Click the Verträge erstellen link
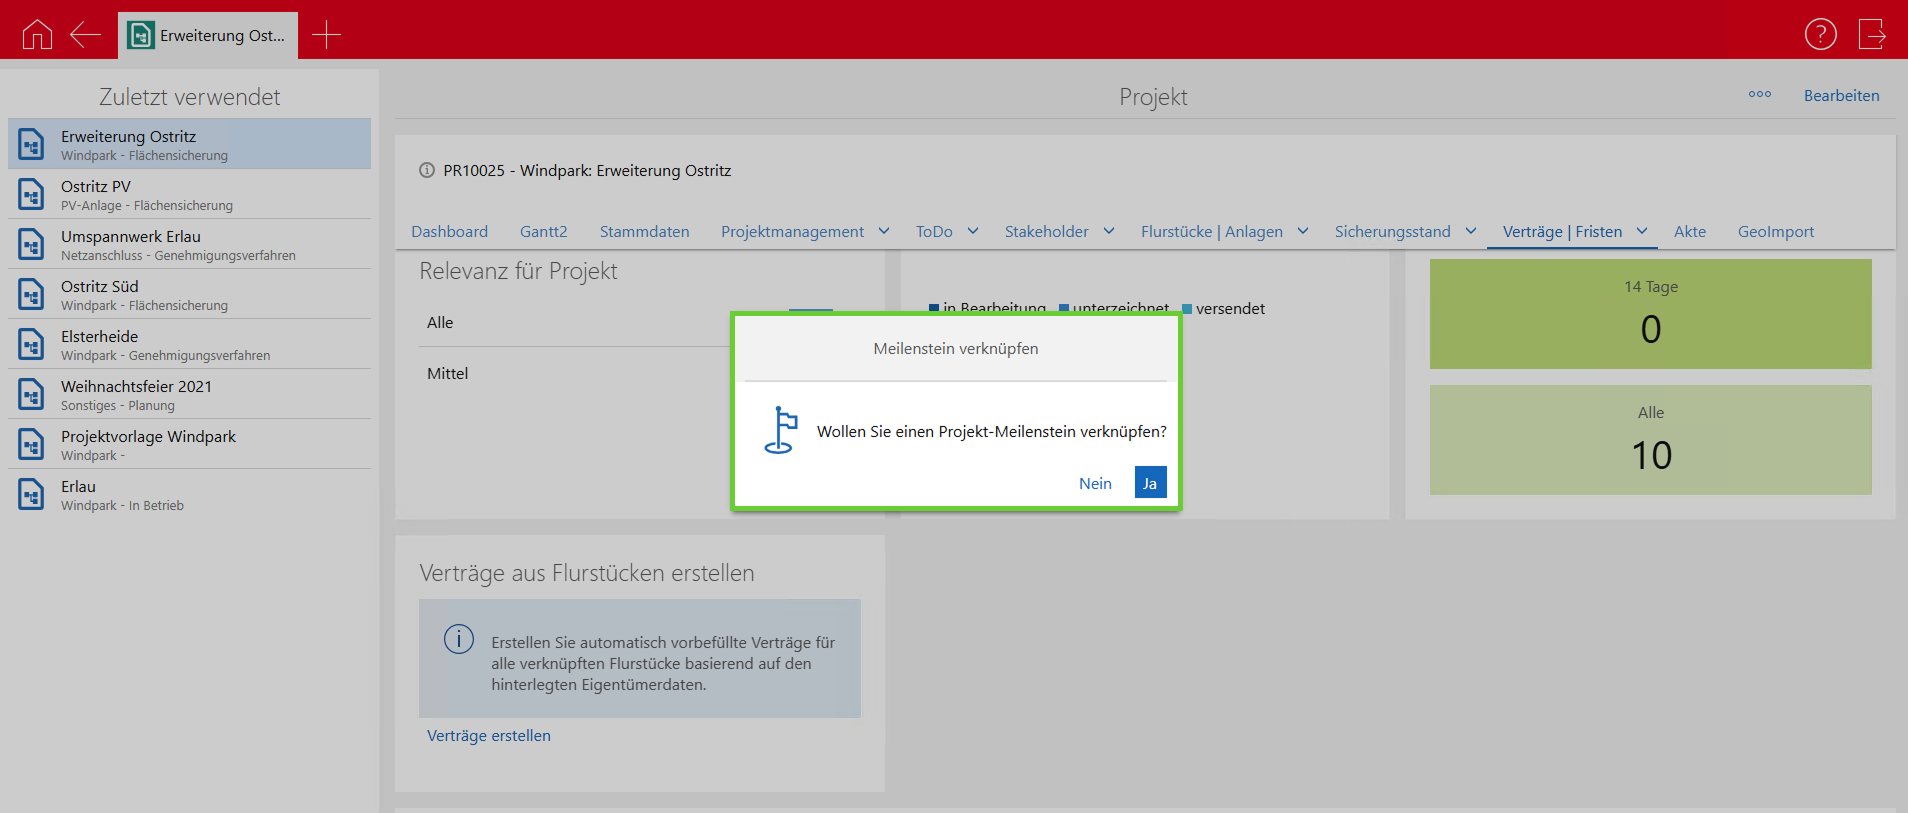Image resolution: width=1908 pixels, height=813 pixels. coord(488,736)
